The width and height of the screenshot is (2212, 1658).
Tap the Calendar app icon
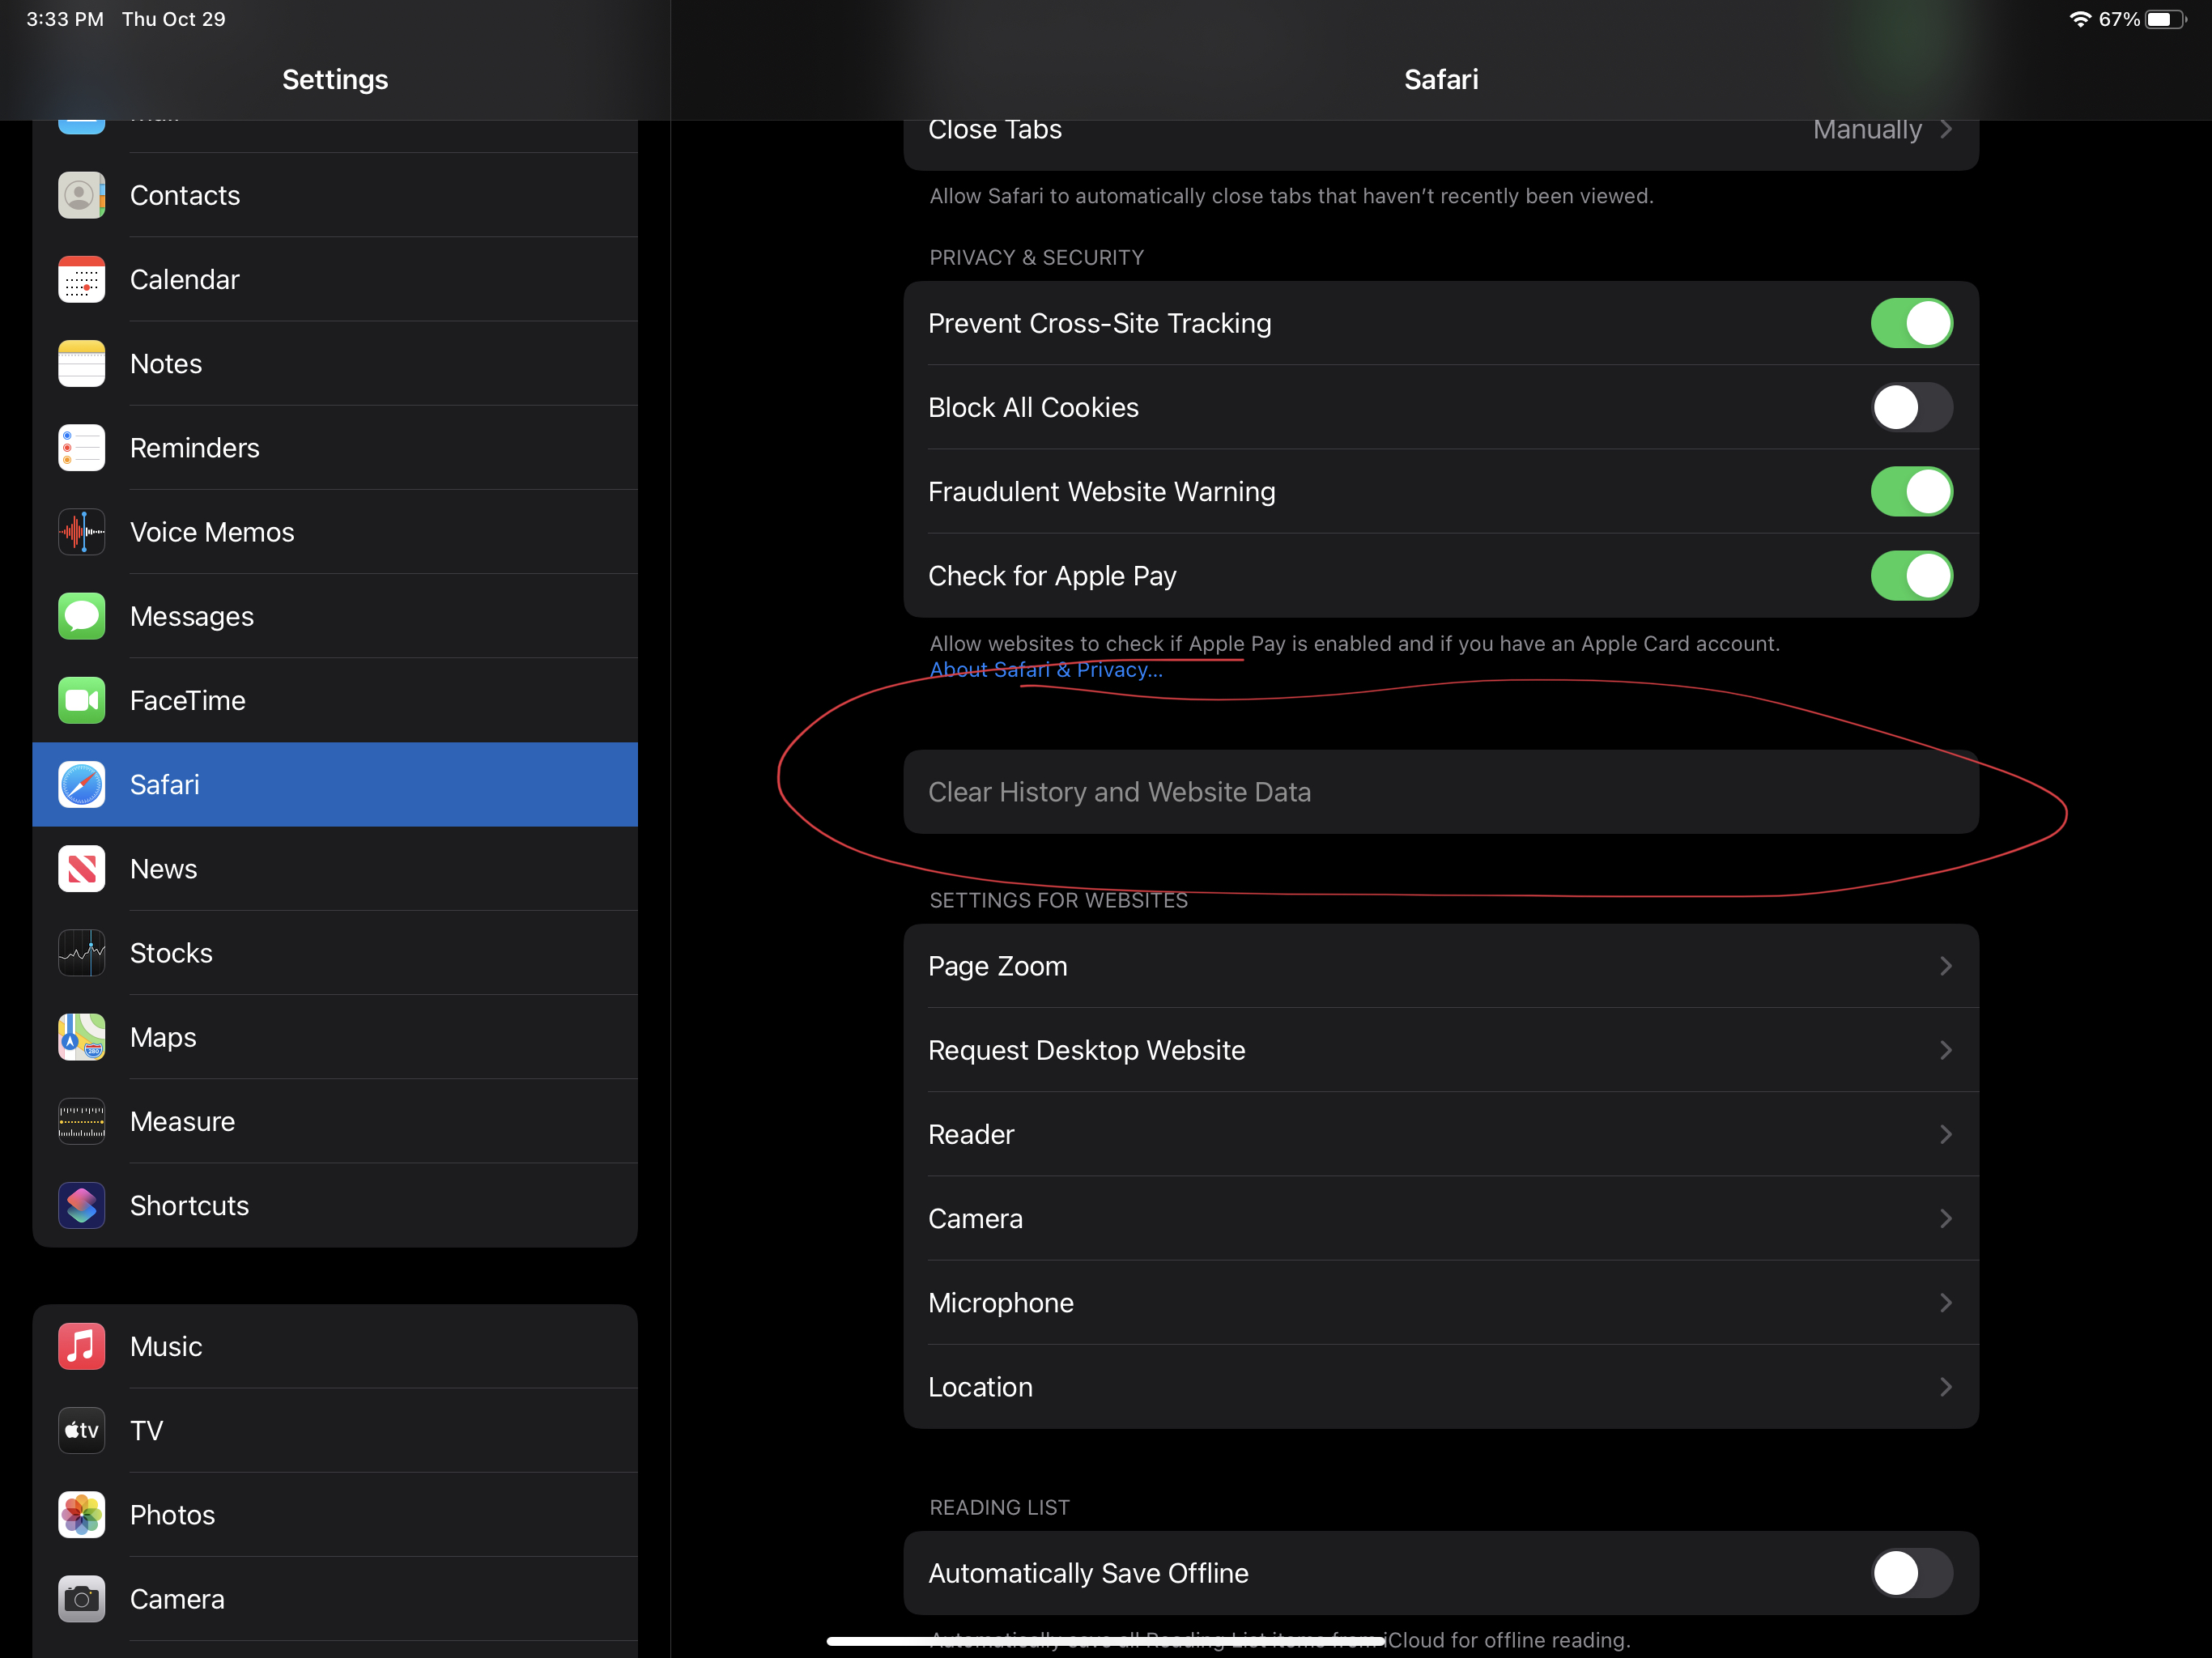[x=81, y=279]
